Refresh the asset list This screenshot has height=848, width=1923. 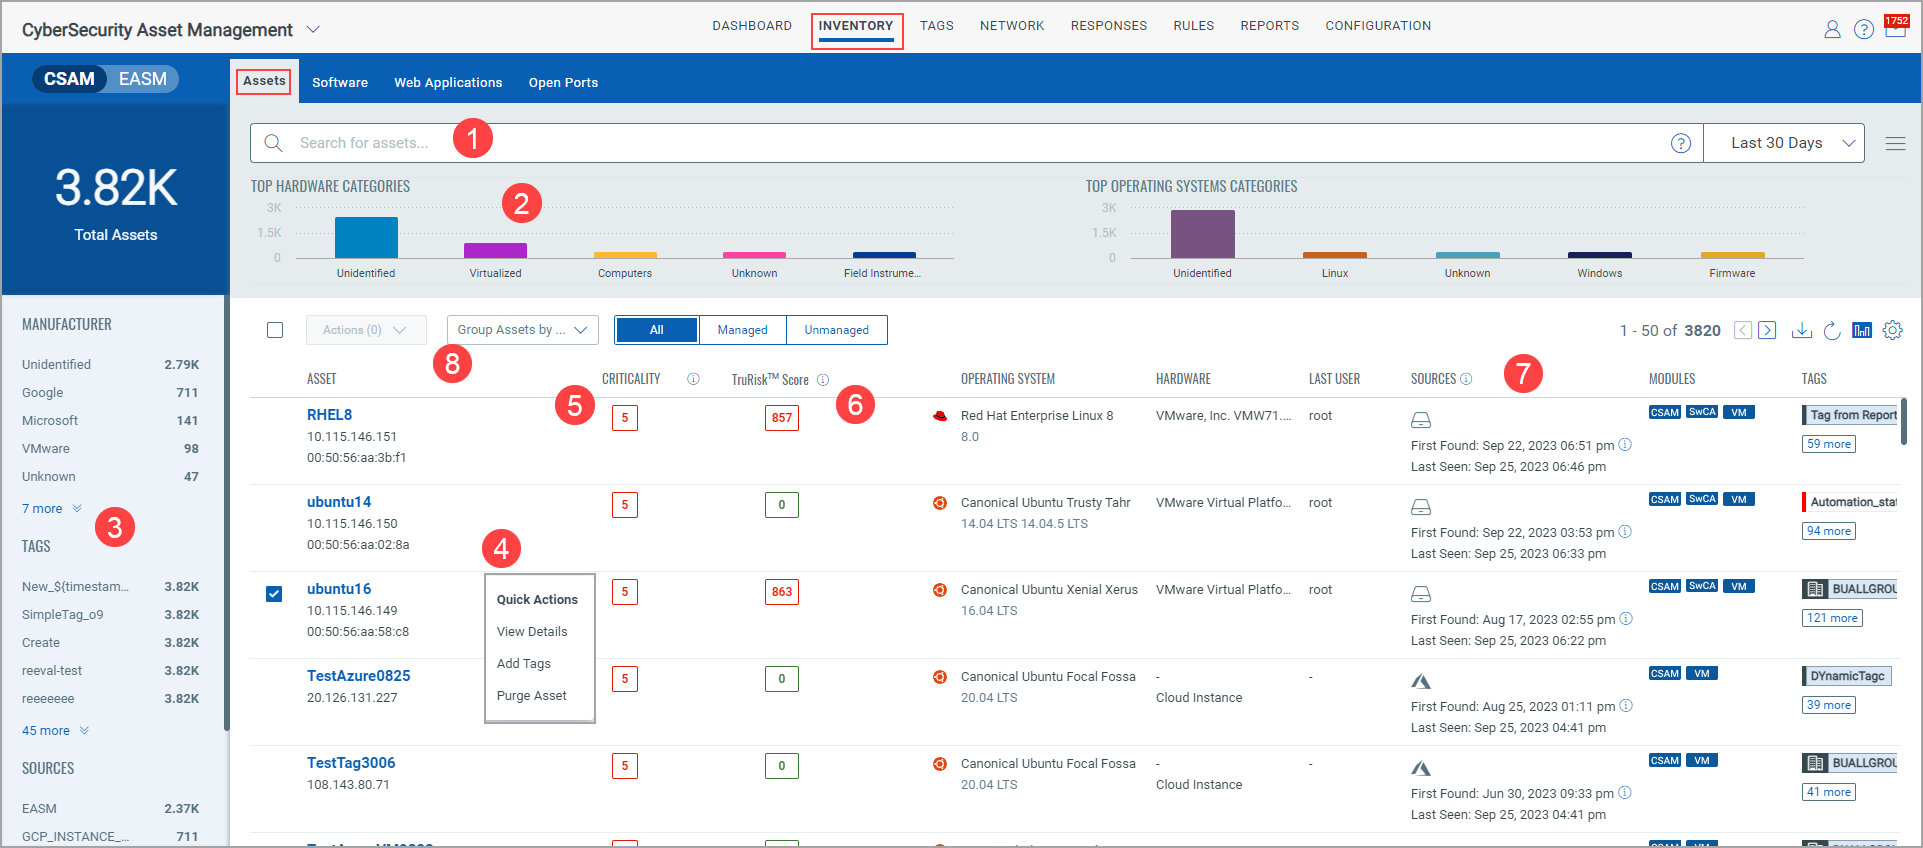point(1832,330)
